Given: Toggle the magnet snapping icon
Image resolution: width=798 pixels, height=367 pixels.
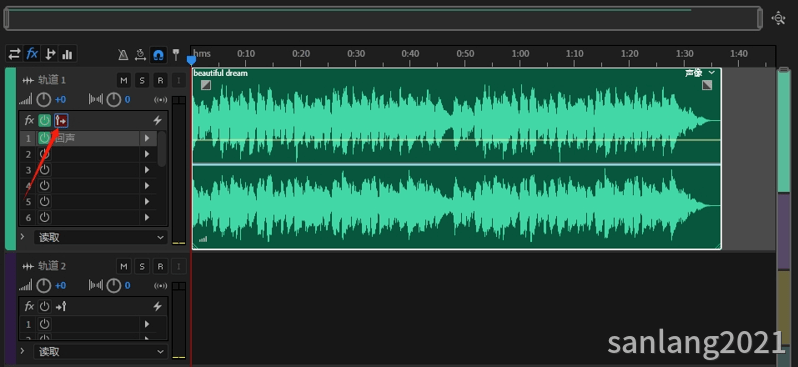Looking at the screenshot, I should (x=158, y=54).
